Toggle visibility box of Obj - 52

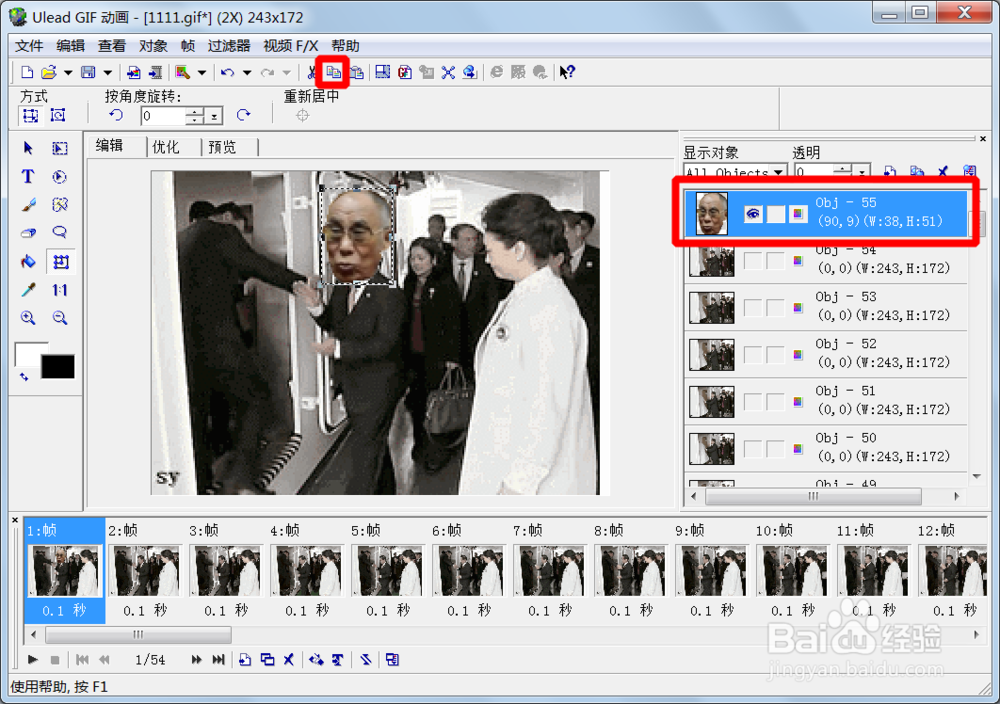[753, 355]
